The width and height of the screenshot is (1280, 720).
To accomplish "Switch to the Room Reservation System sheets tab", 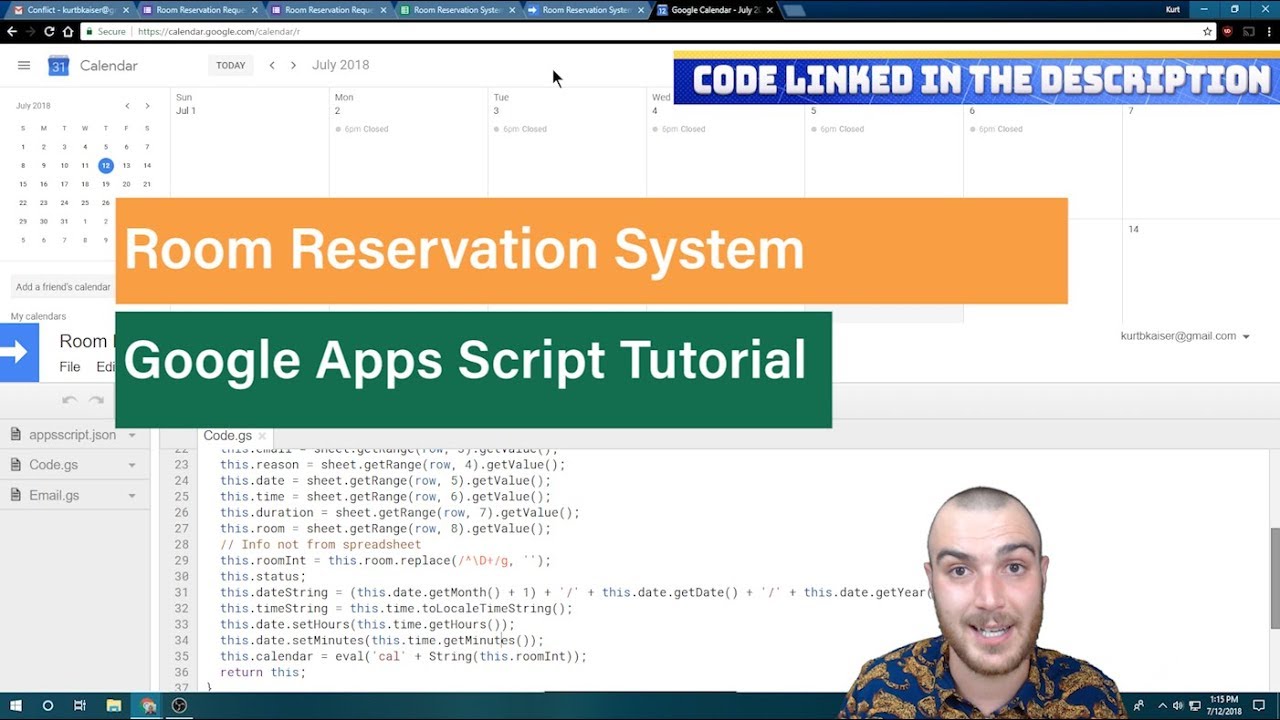I will (x=457, y=10).
